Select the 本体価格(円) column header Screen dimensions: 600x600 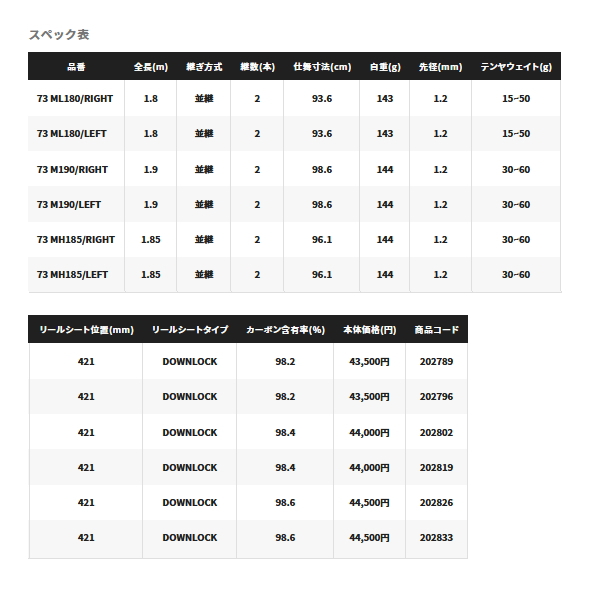click(x=370, y=330)
